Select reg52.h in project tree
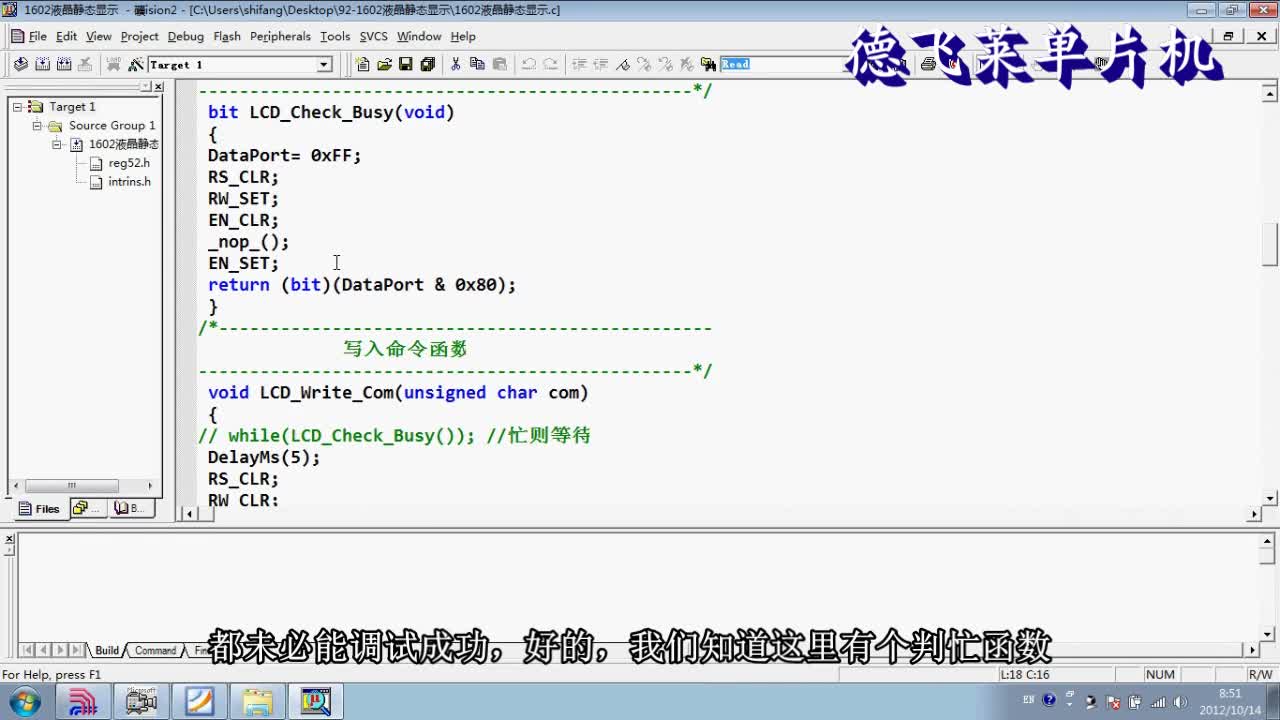Screen dimensions: 1280x720 coord(129,163)
